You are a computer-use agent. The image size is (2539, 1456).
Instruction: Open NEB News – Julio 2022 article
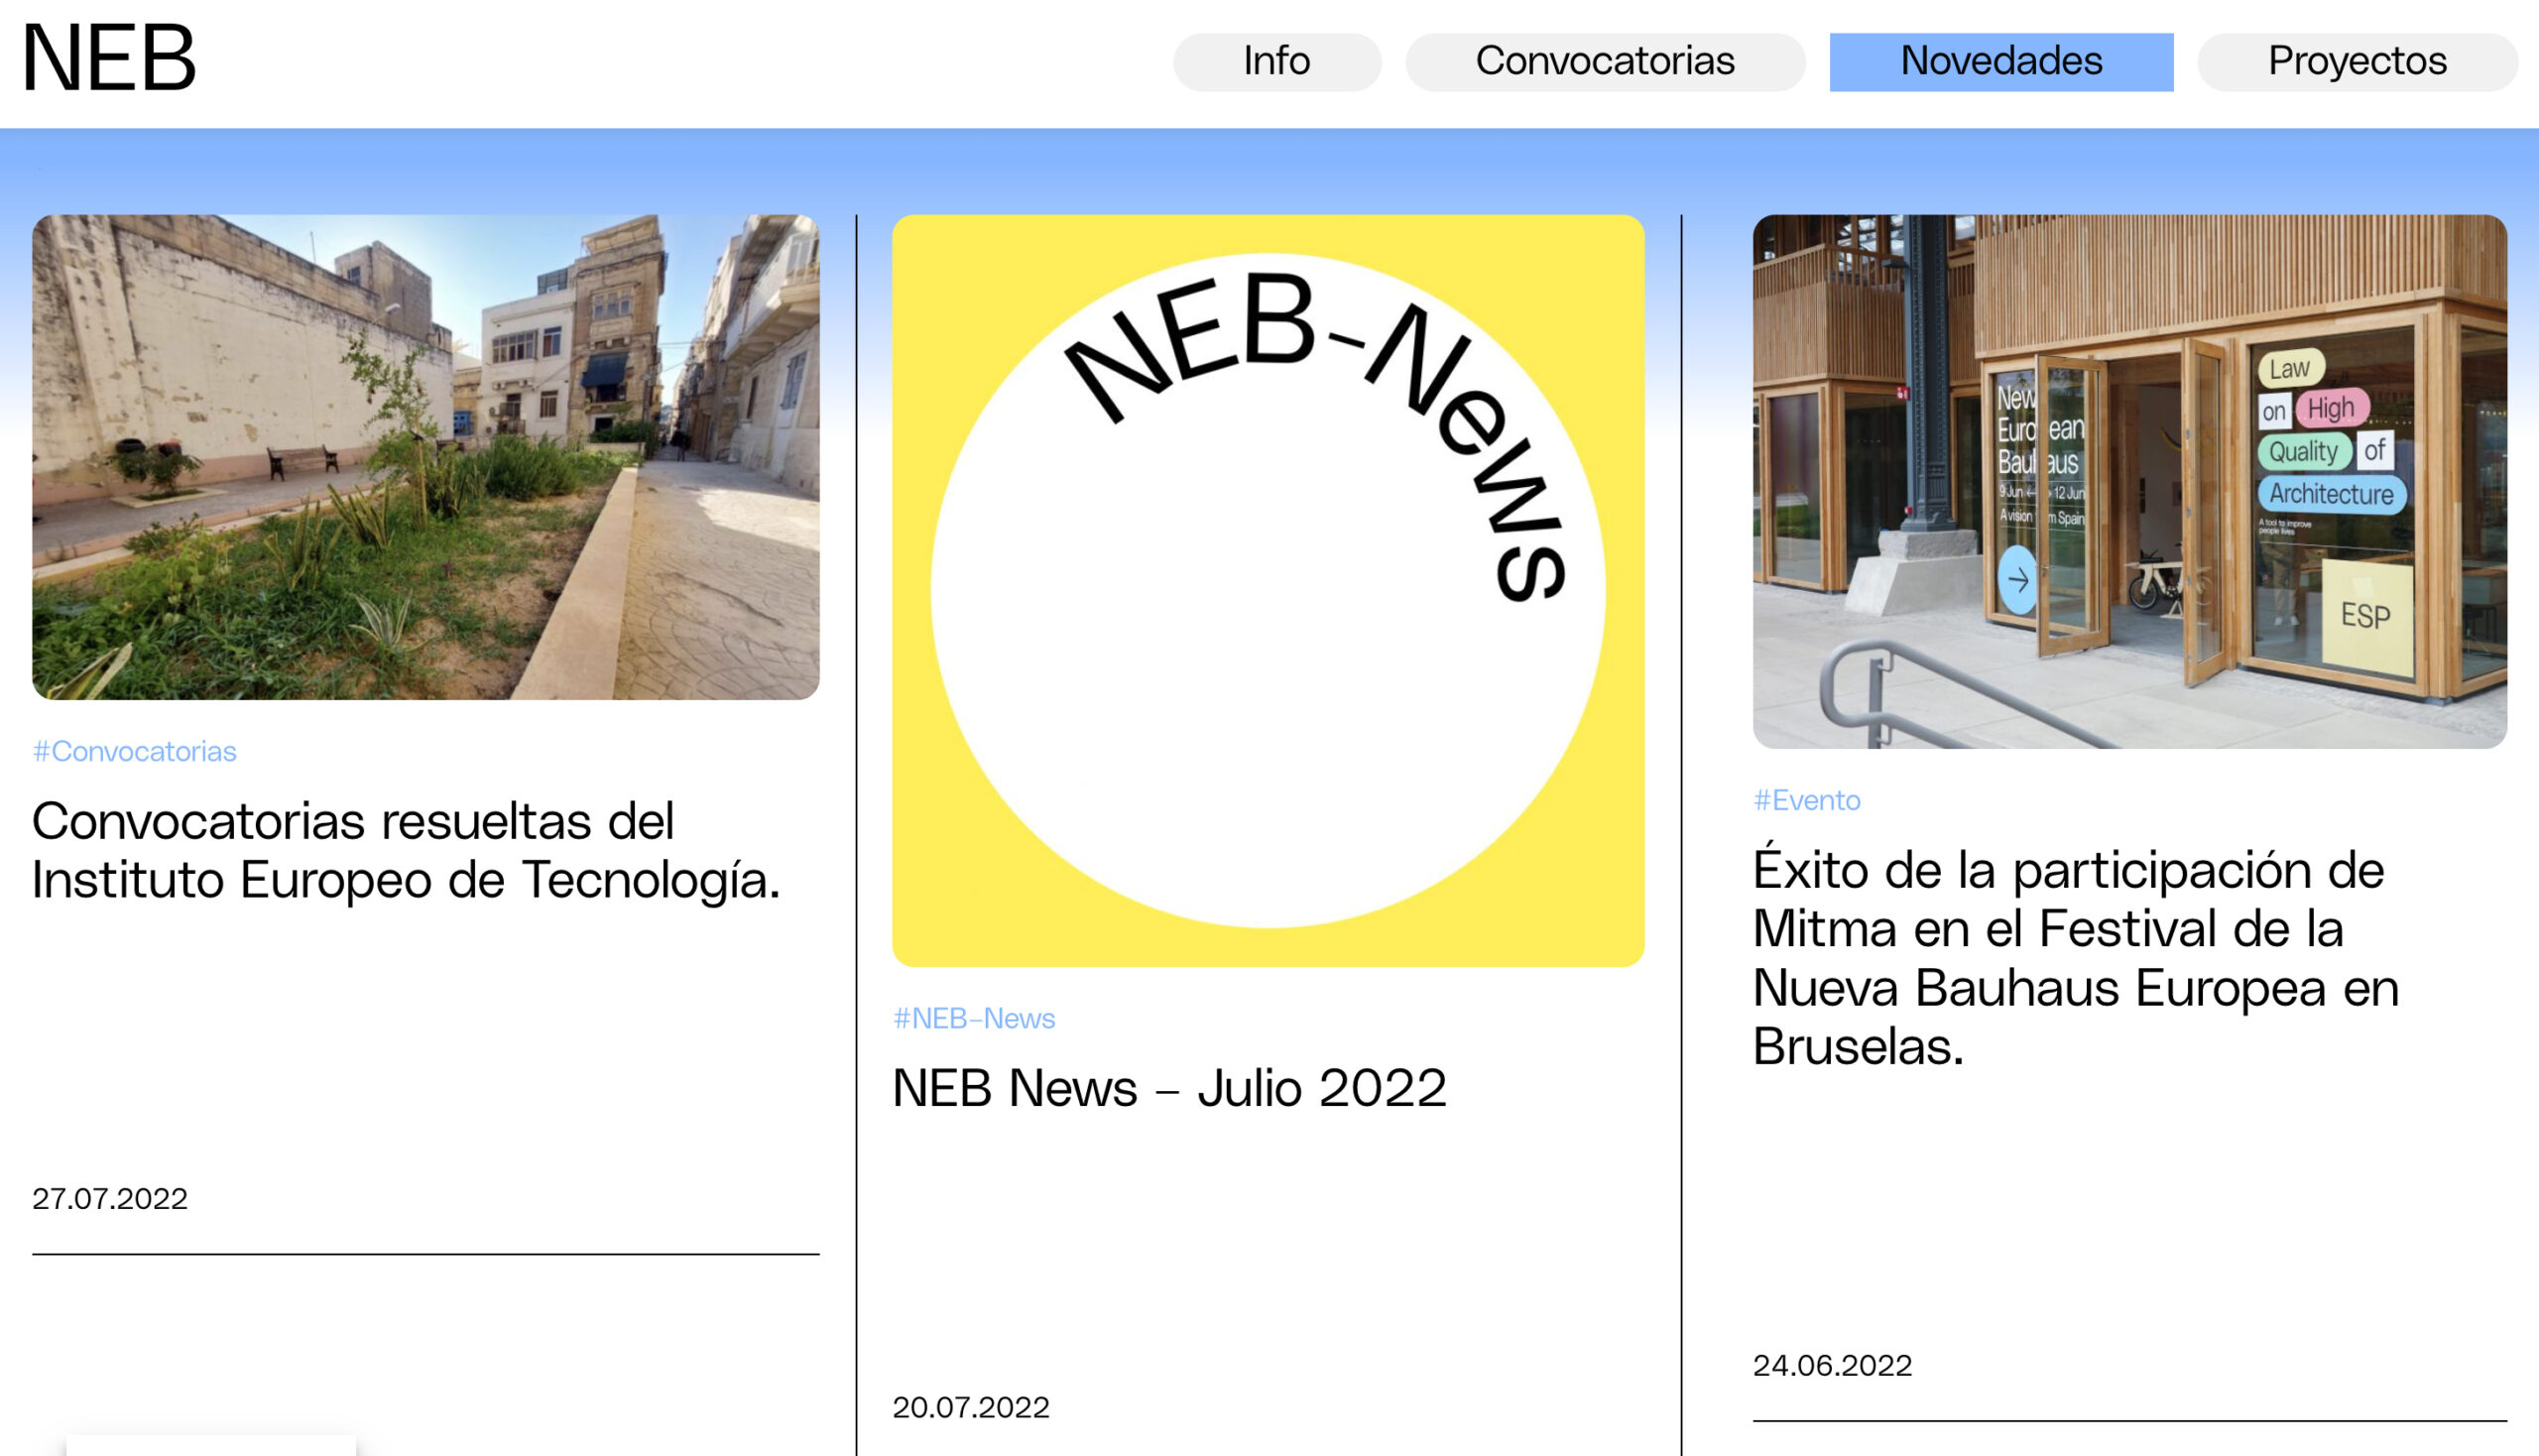[1168, 1088]
